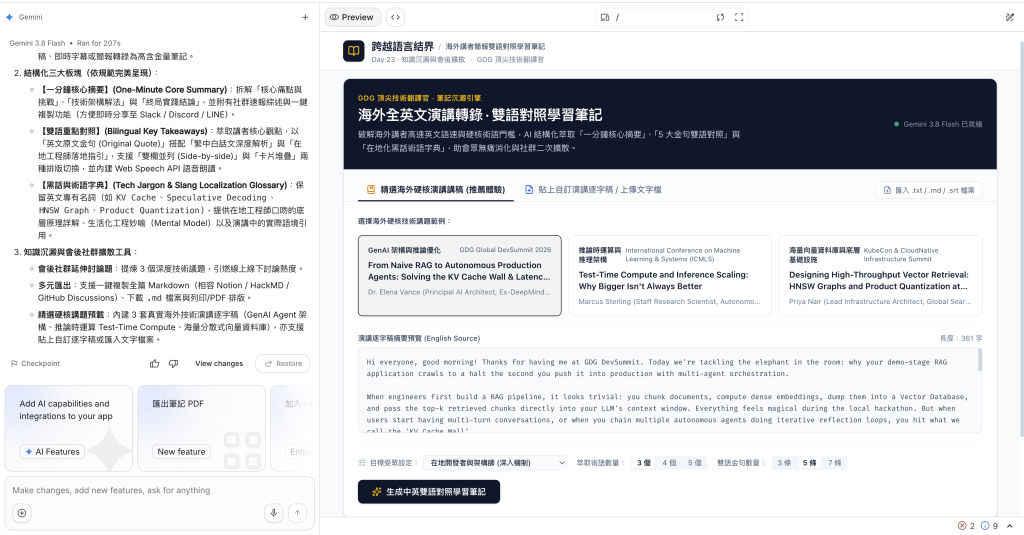The height and width of the screenshot is (535, 1024).
Task: Set 雙語金句數量 to 5 條
Action: [809, 462]
